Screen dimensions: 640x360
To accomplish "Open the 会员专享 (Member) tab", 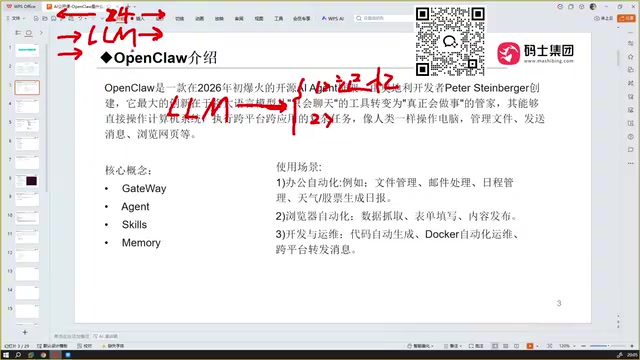I will point(302,18).
